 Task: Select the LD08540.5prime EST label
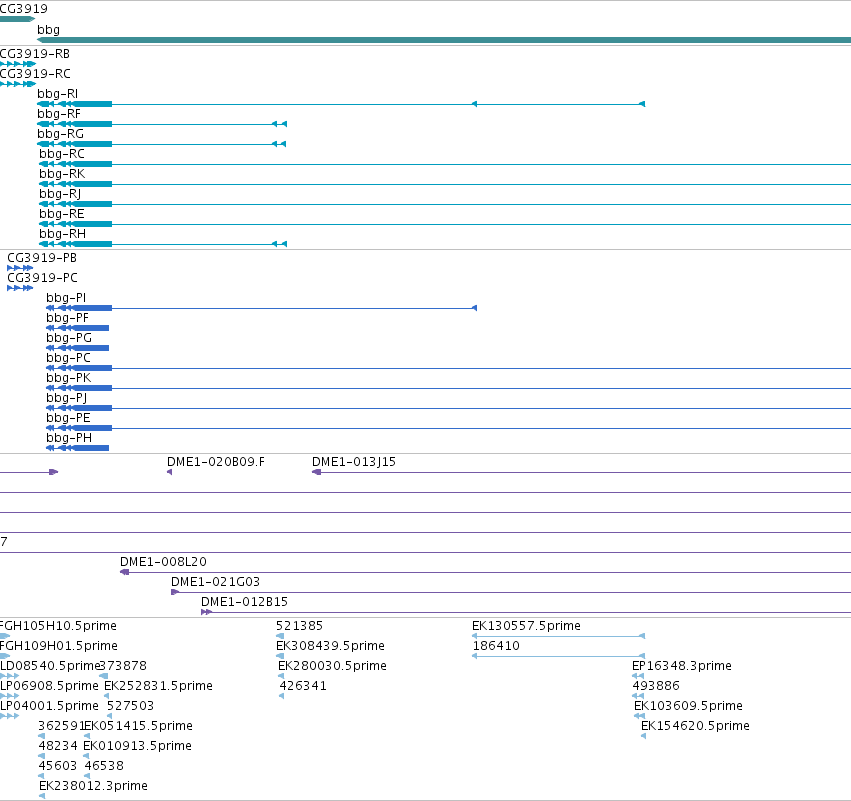[x=50, y=666]
